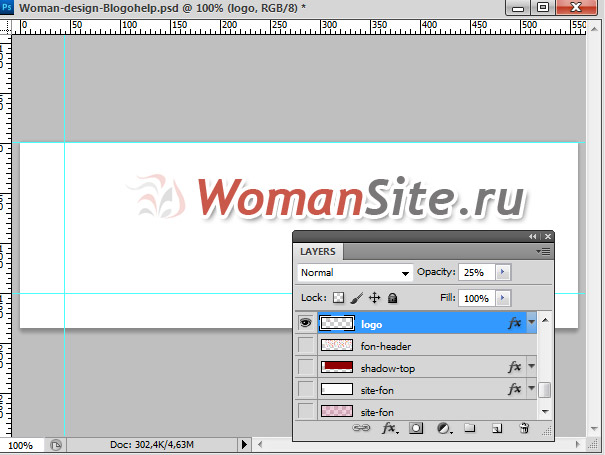The height and width of the screenshot is (455, 605).
Task: Close the Layers panel with X
Action: [548, 237]
